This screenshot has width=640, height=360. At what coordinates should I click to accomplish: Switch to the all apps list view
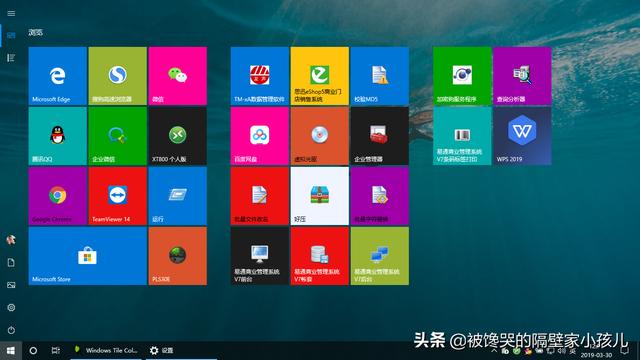click(11, 58)
